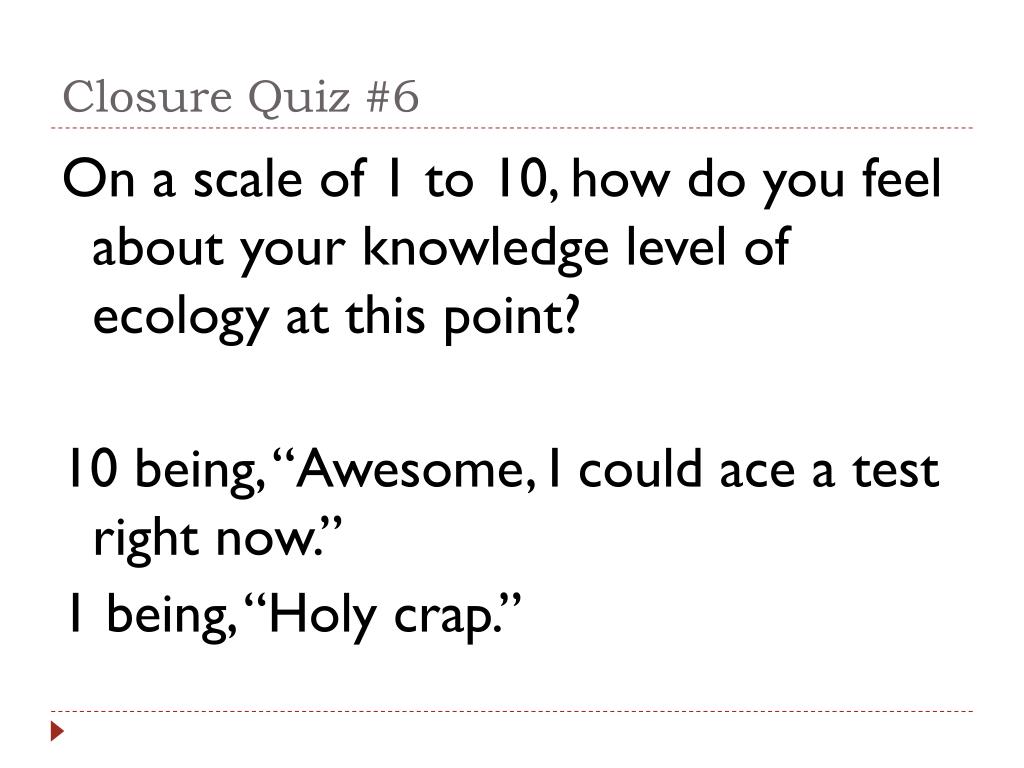Click the word "knowledge" in the question

click(486, 250)
